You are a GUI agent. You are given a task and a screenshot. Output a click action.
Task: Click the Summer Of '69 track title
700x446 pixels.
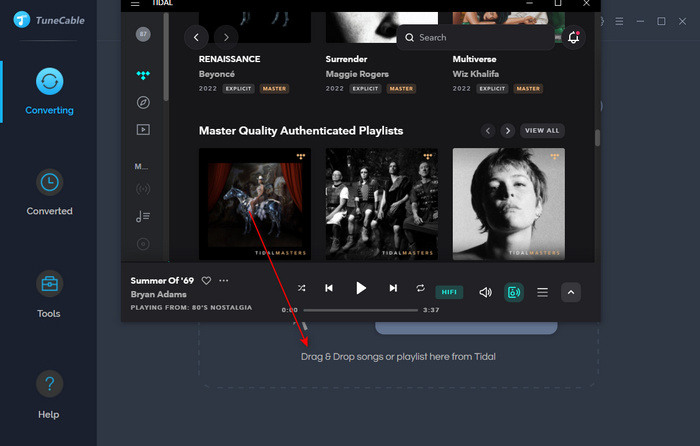coord(162,281)
